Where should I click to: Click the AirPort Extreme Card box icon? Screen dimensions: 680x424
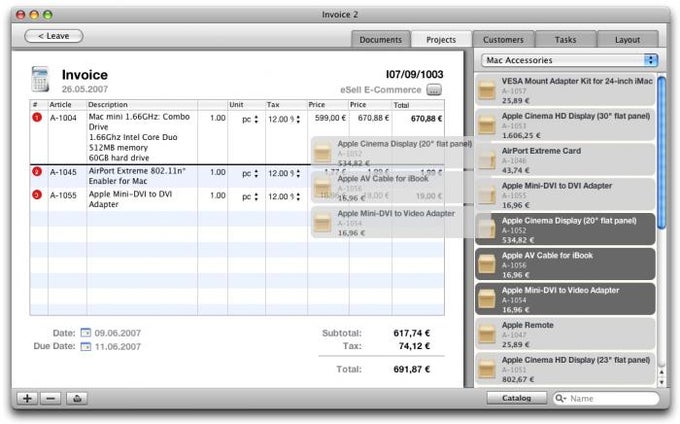tap(487, 160)
